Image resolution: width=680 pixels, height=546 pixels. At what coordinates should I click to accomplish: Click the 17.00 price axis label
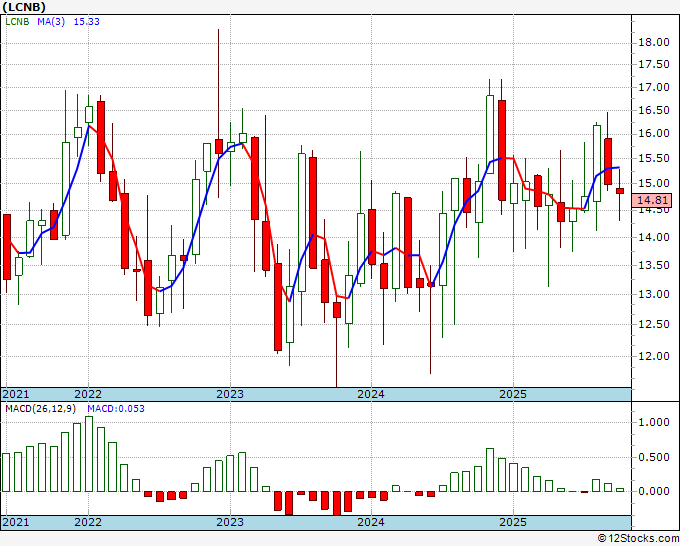pyautogui.click(x=654, y=87)
